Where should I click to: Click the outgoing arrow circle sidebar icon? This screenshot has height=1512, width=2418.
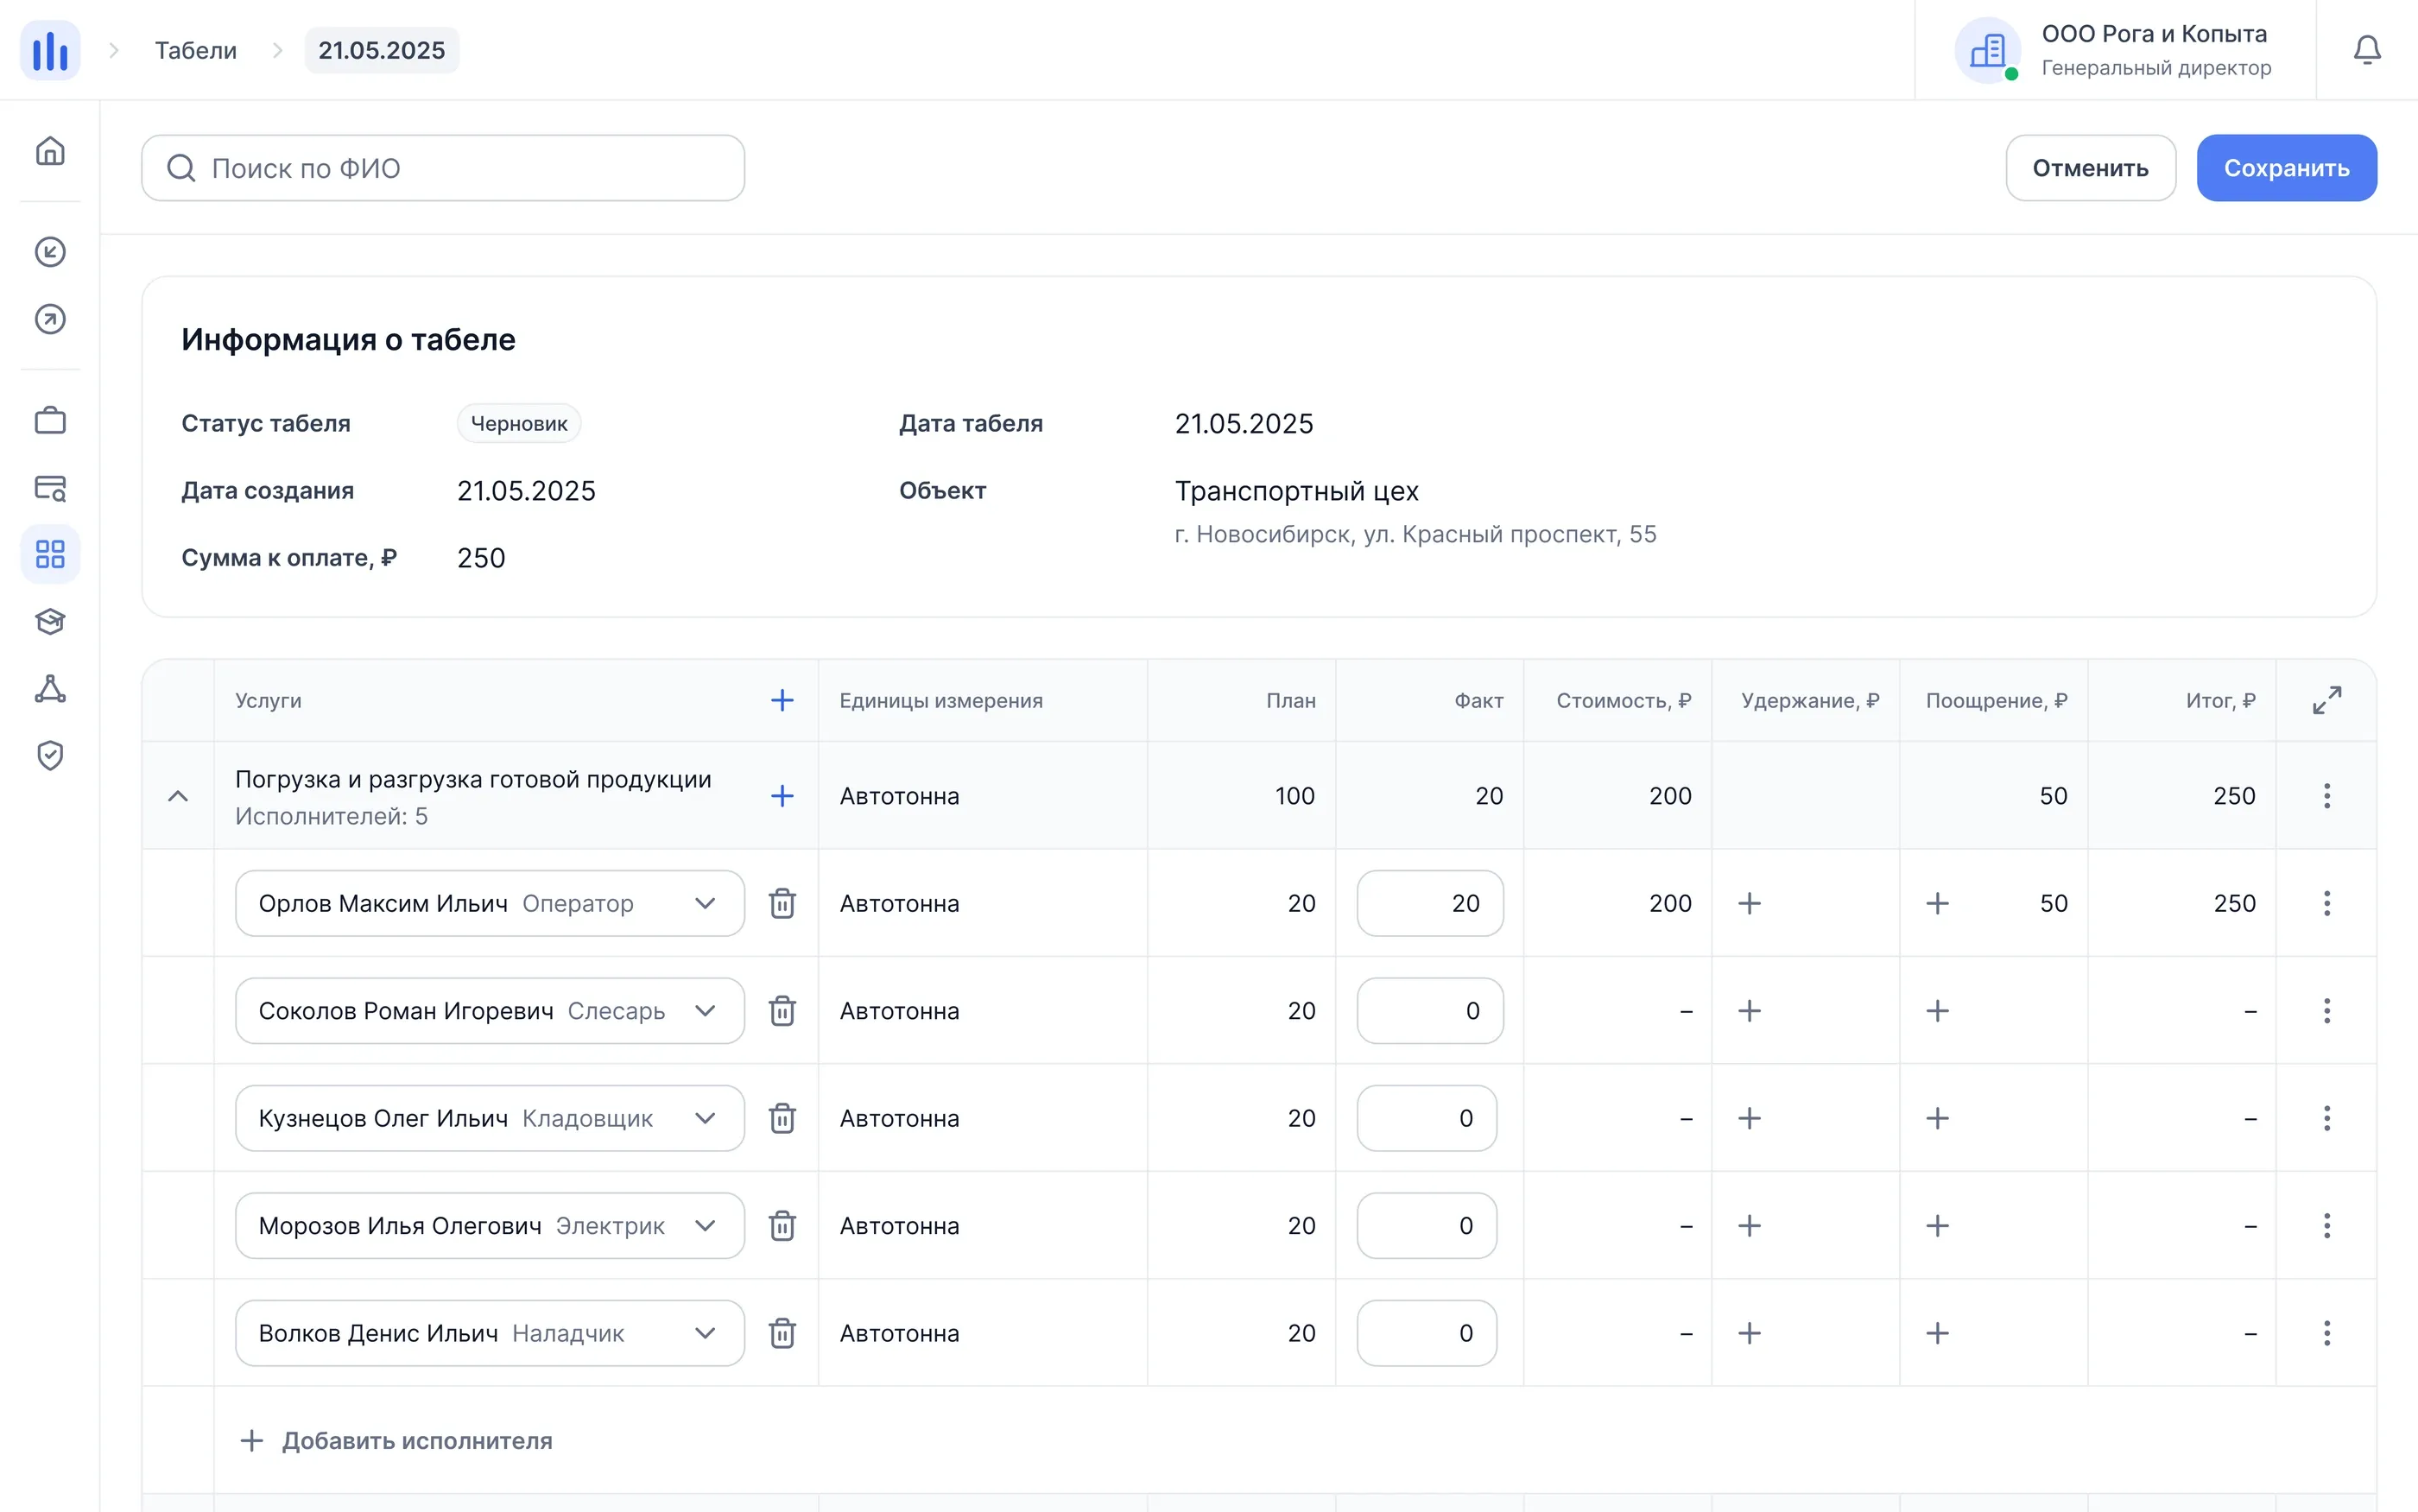(x=50, y=319)
